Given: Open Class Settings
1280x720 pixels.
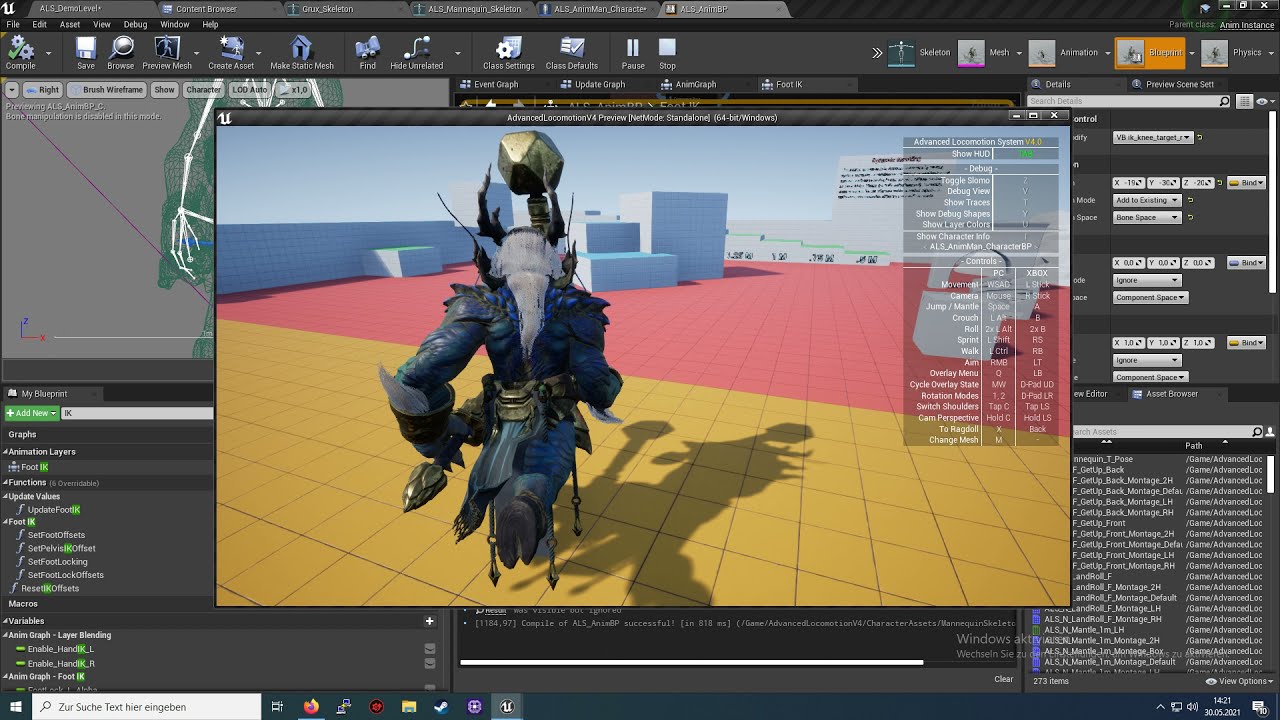Looking at the screenshot, I should [x=509, y=52].
